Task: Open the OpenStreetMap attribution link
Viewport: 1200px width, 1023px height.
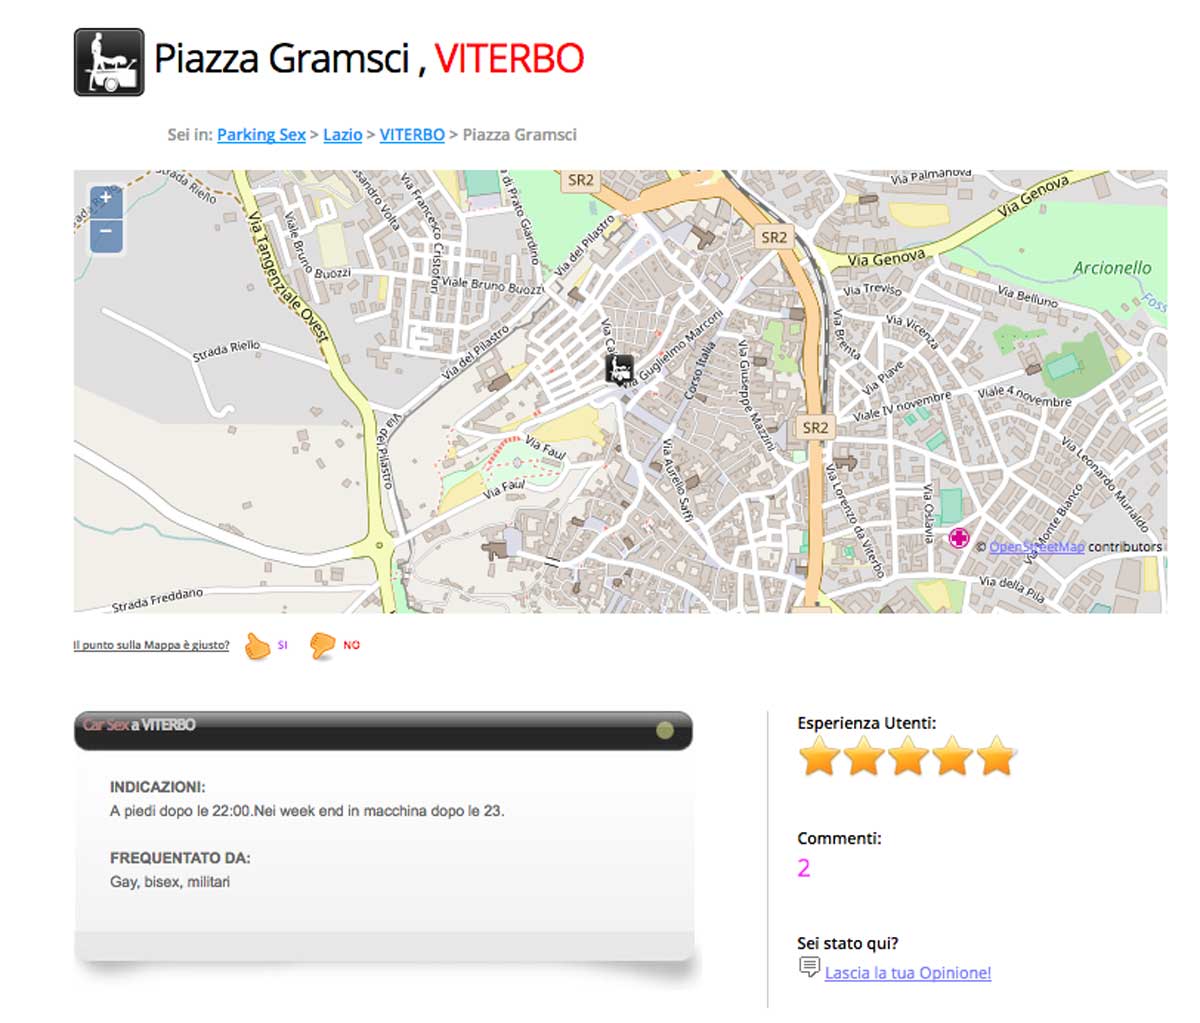Action: tap(1036, 547)
